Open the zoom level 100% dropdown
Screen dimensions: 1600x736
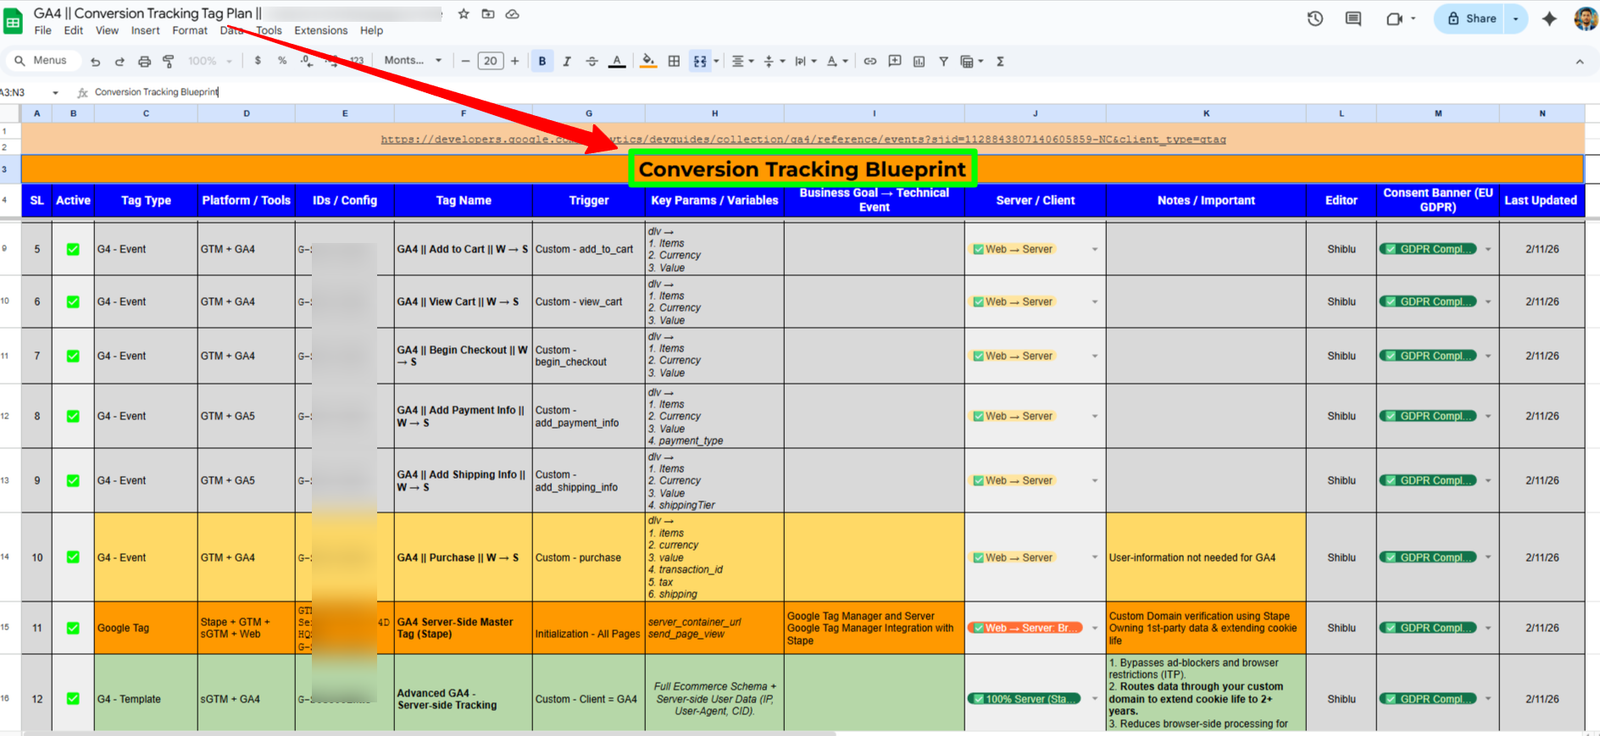pyautogui.click(x=210, y=61)
